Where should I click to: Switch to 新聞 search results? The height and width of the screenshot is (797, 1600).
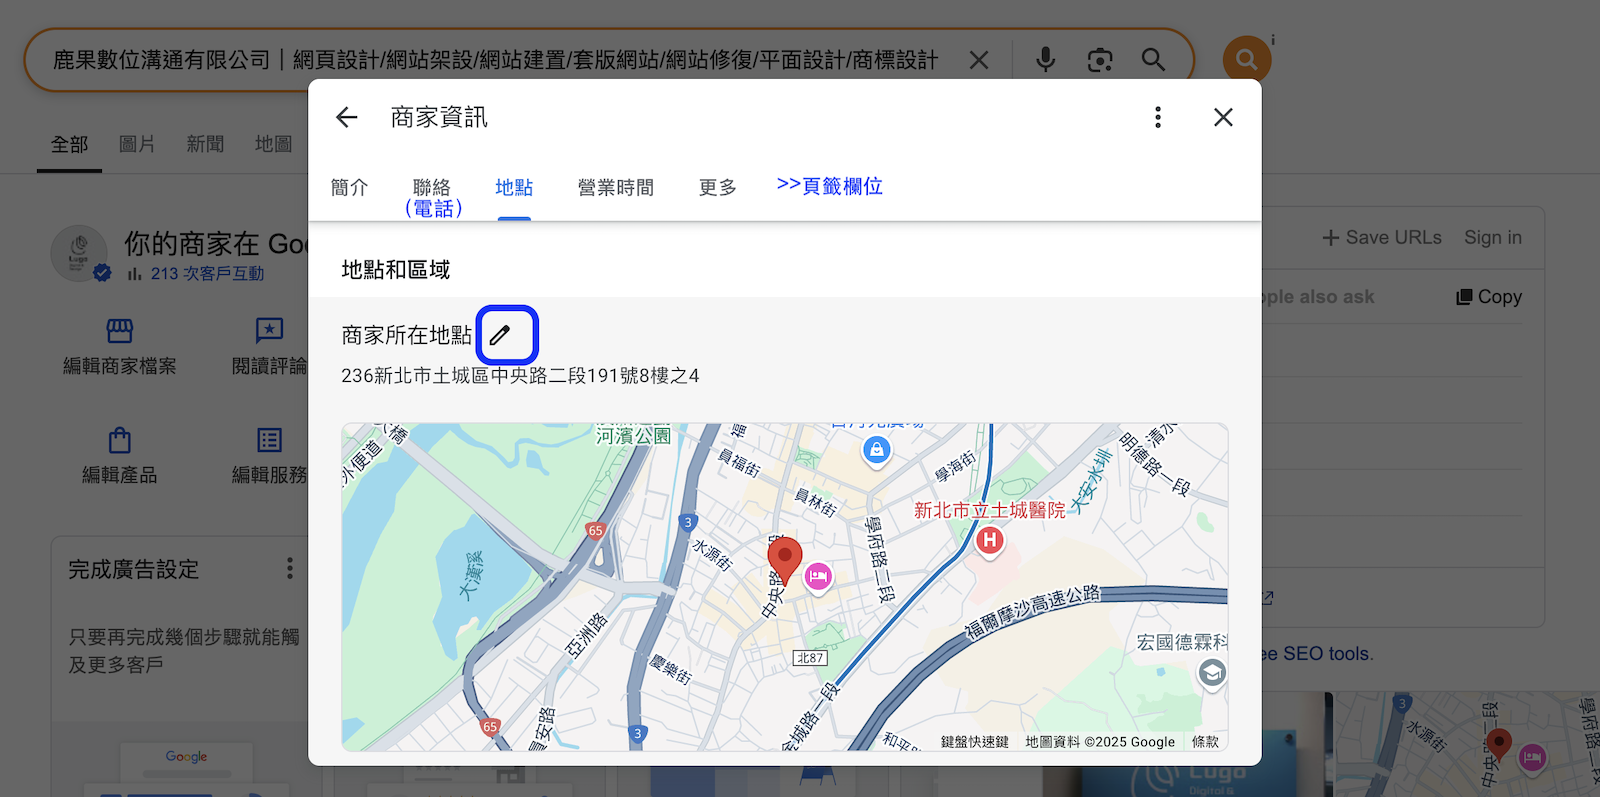(x=205, y=144)
